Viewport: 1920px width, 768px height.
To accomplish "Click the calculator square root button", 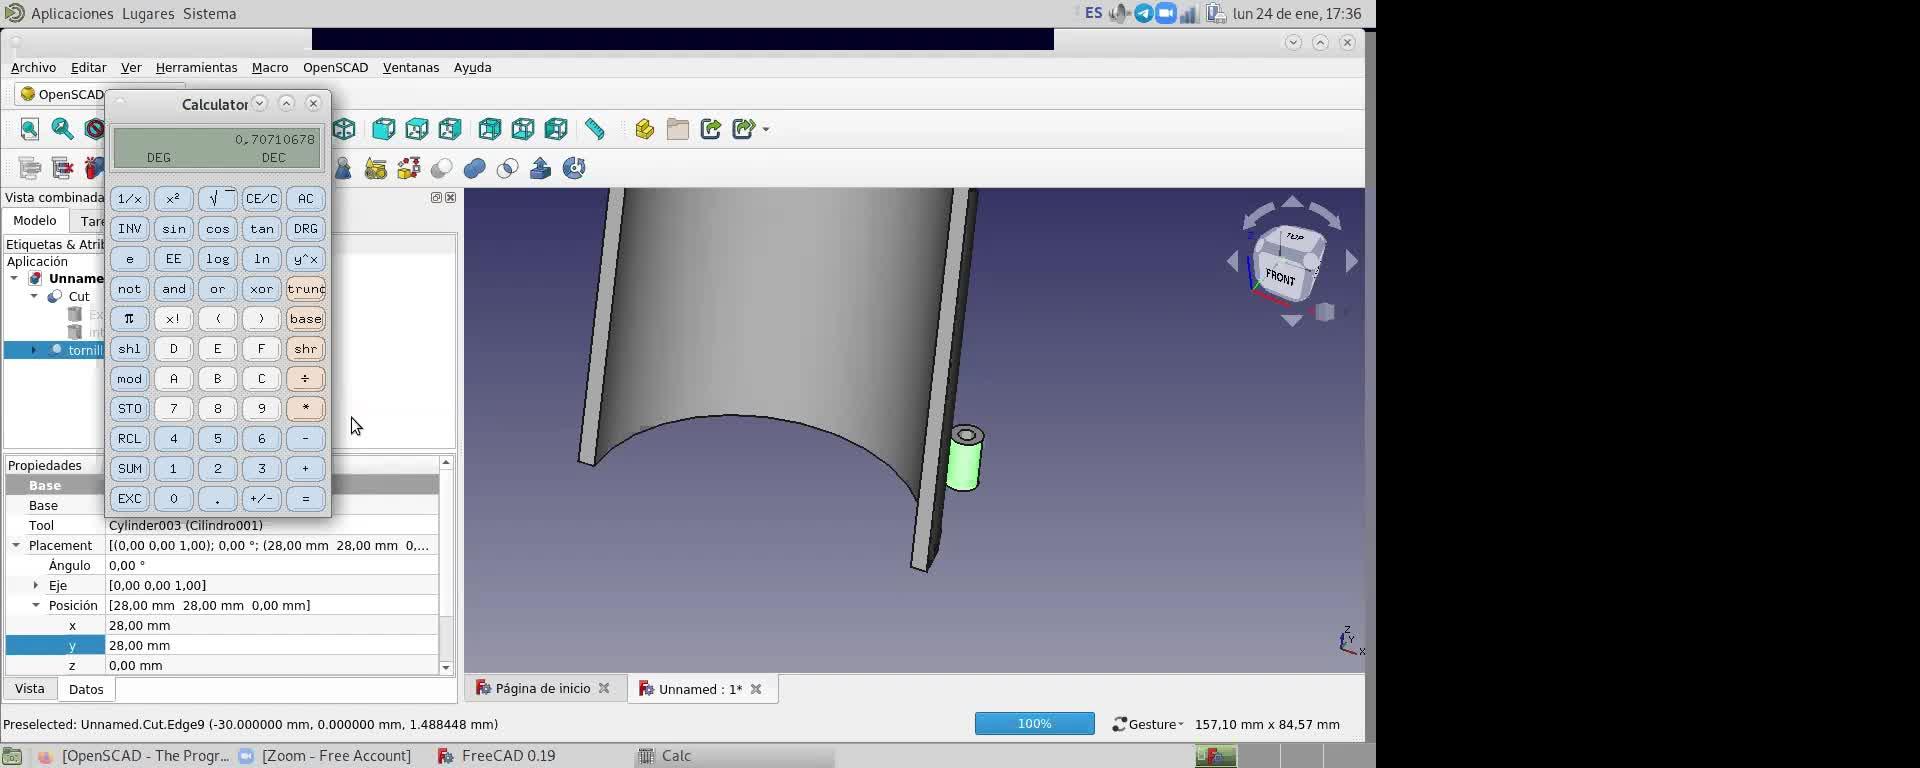I will (x=218, y=199).
